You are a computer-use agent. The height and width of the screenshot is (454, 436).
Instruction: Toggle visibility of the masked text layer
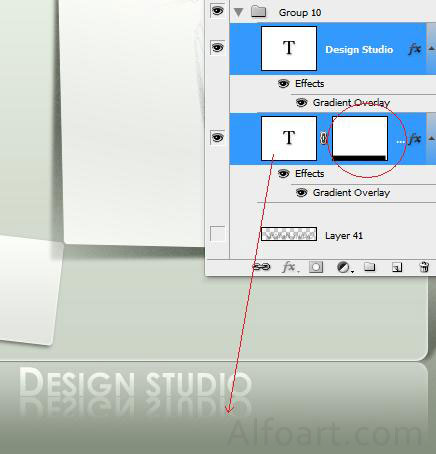(217, 137)
